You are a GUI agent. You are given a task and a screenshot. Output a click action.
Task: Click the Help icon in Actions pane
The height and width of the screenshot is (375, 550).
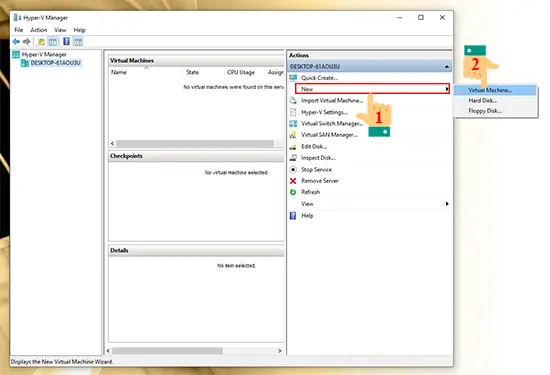click(293, 216)
